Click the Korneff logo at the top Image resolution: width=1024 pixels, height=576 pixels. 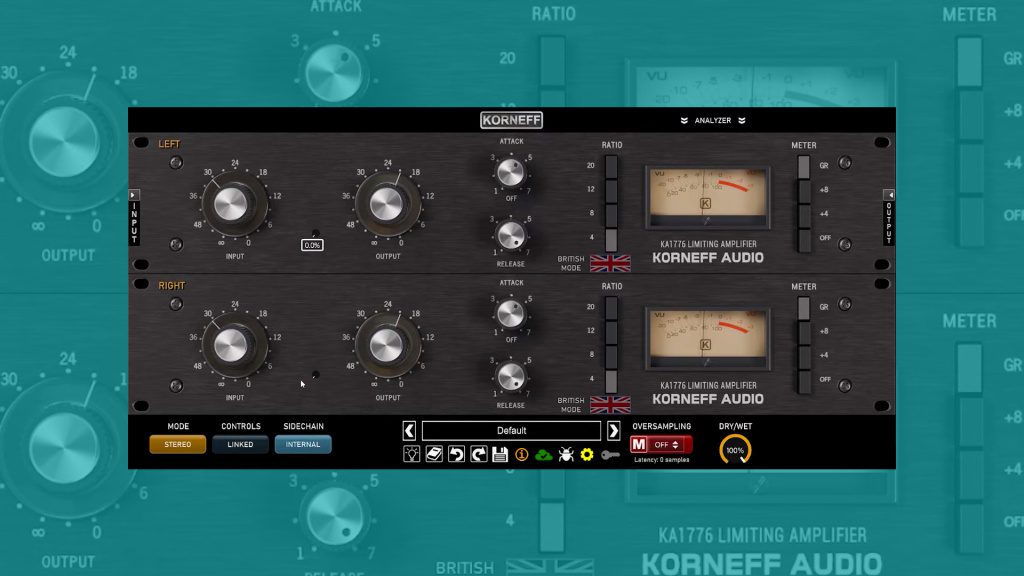[x=511, y=120]
